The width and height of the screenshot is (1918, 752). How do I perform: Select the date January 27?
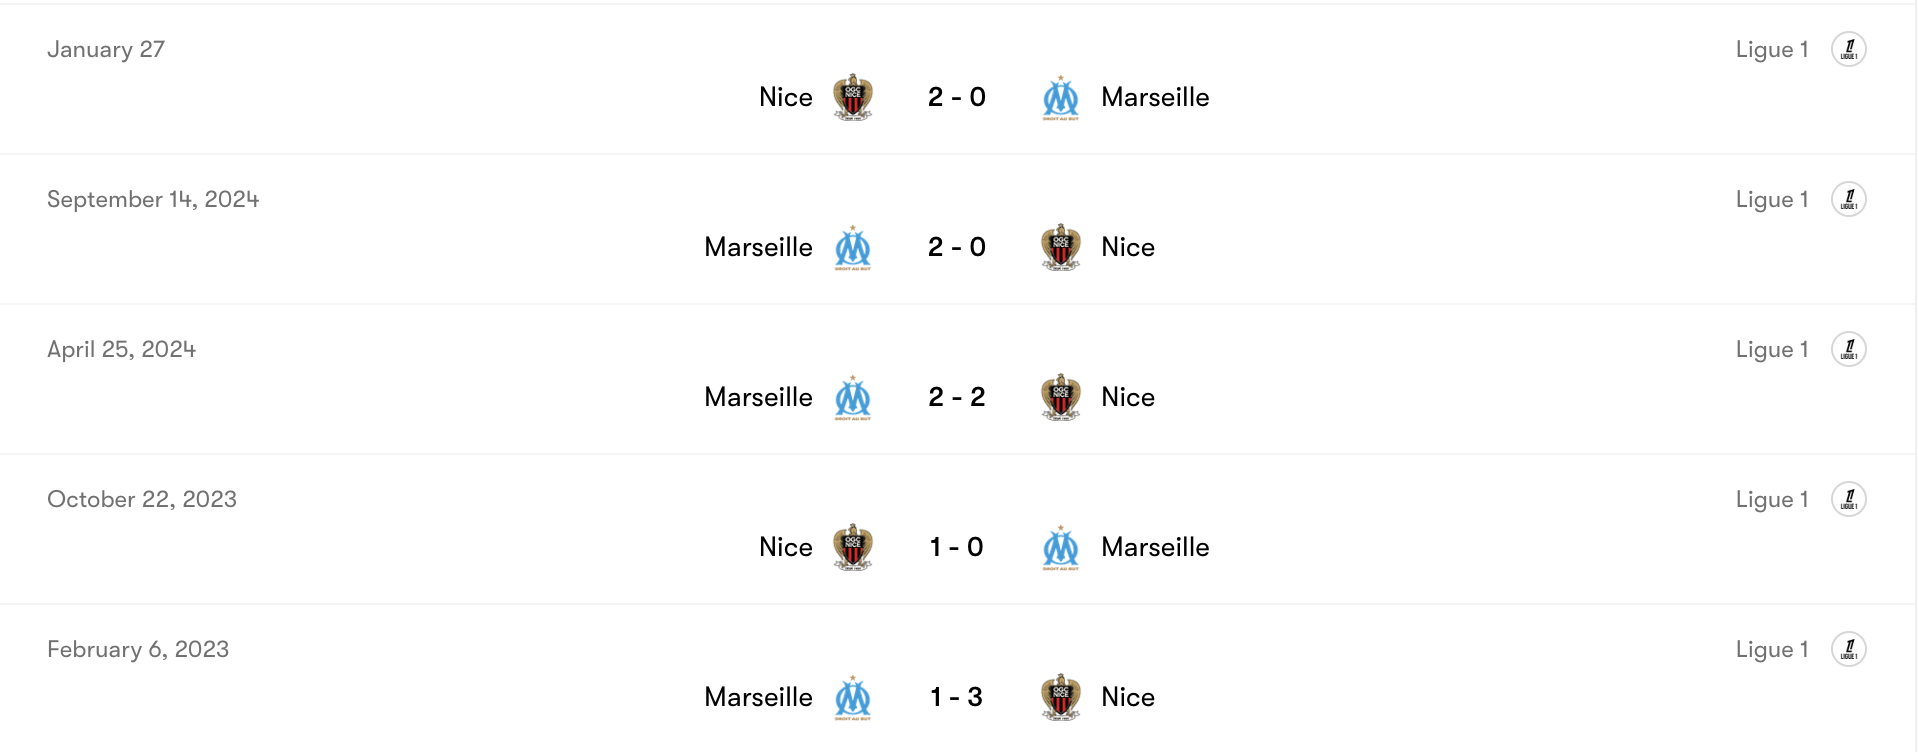tap(106, 48)
